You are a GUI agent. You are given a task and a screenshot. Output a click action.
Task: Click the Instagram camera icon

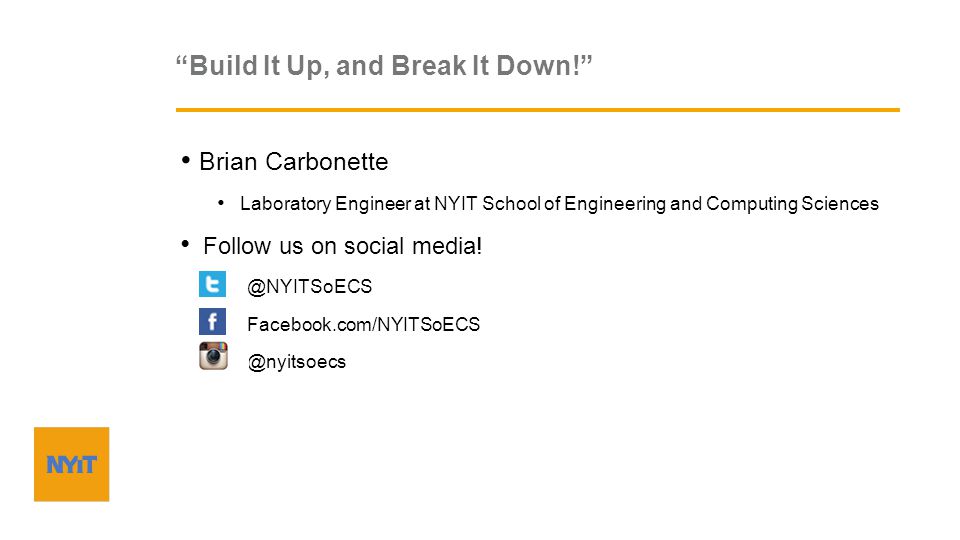213,356
